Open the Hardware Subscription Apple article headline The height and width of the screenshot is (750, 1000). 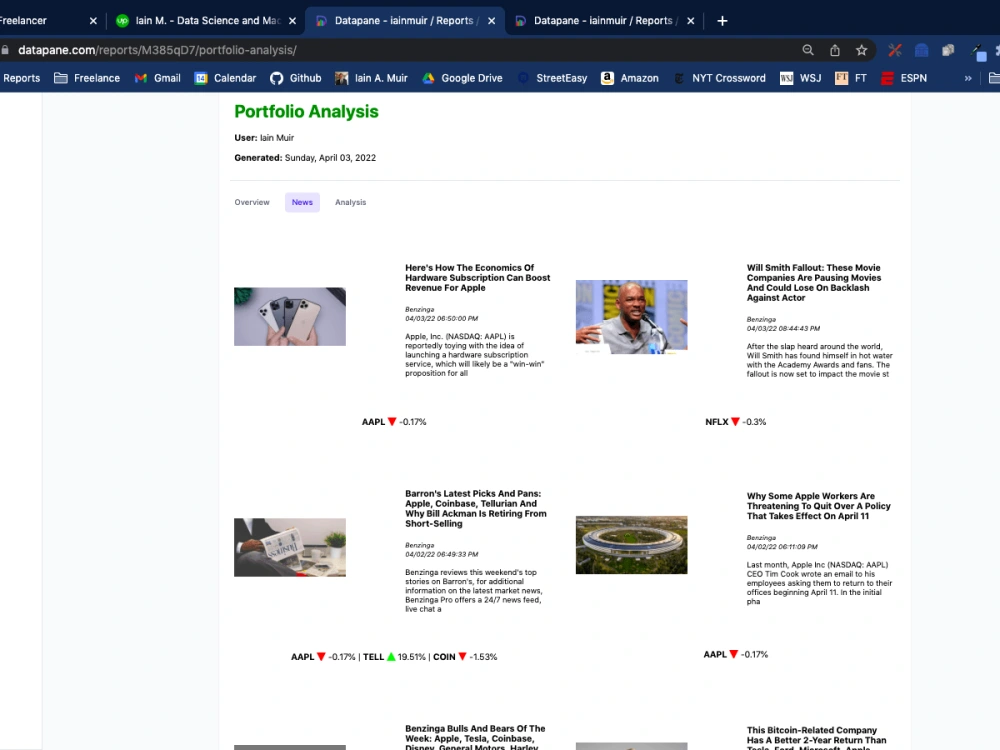[x=478, y=278]
